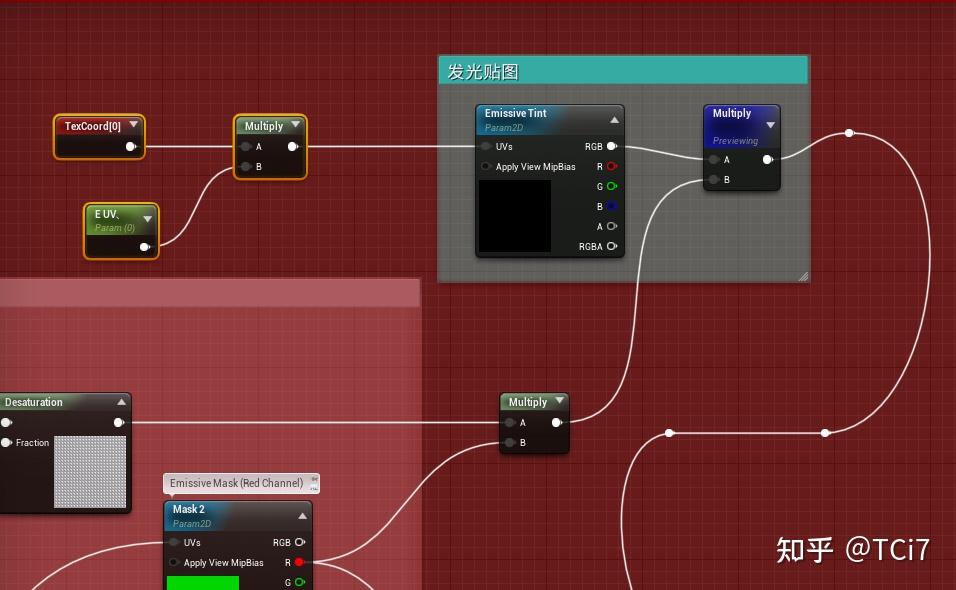Toggle pin on Emissive Mask comment bubble
The width and height of the screenshot is (956, 590).
tap(314, 480)
